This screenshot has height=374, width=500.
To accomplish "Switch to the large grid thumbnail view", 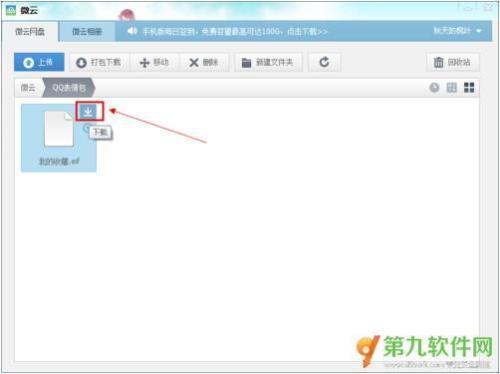I will pos(469,88).
